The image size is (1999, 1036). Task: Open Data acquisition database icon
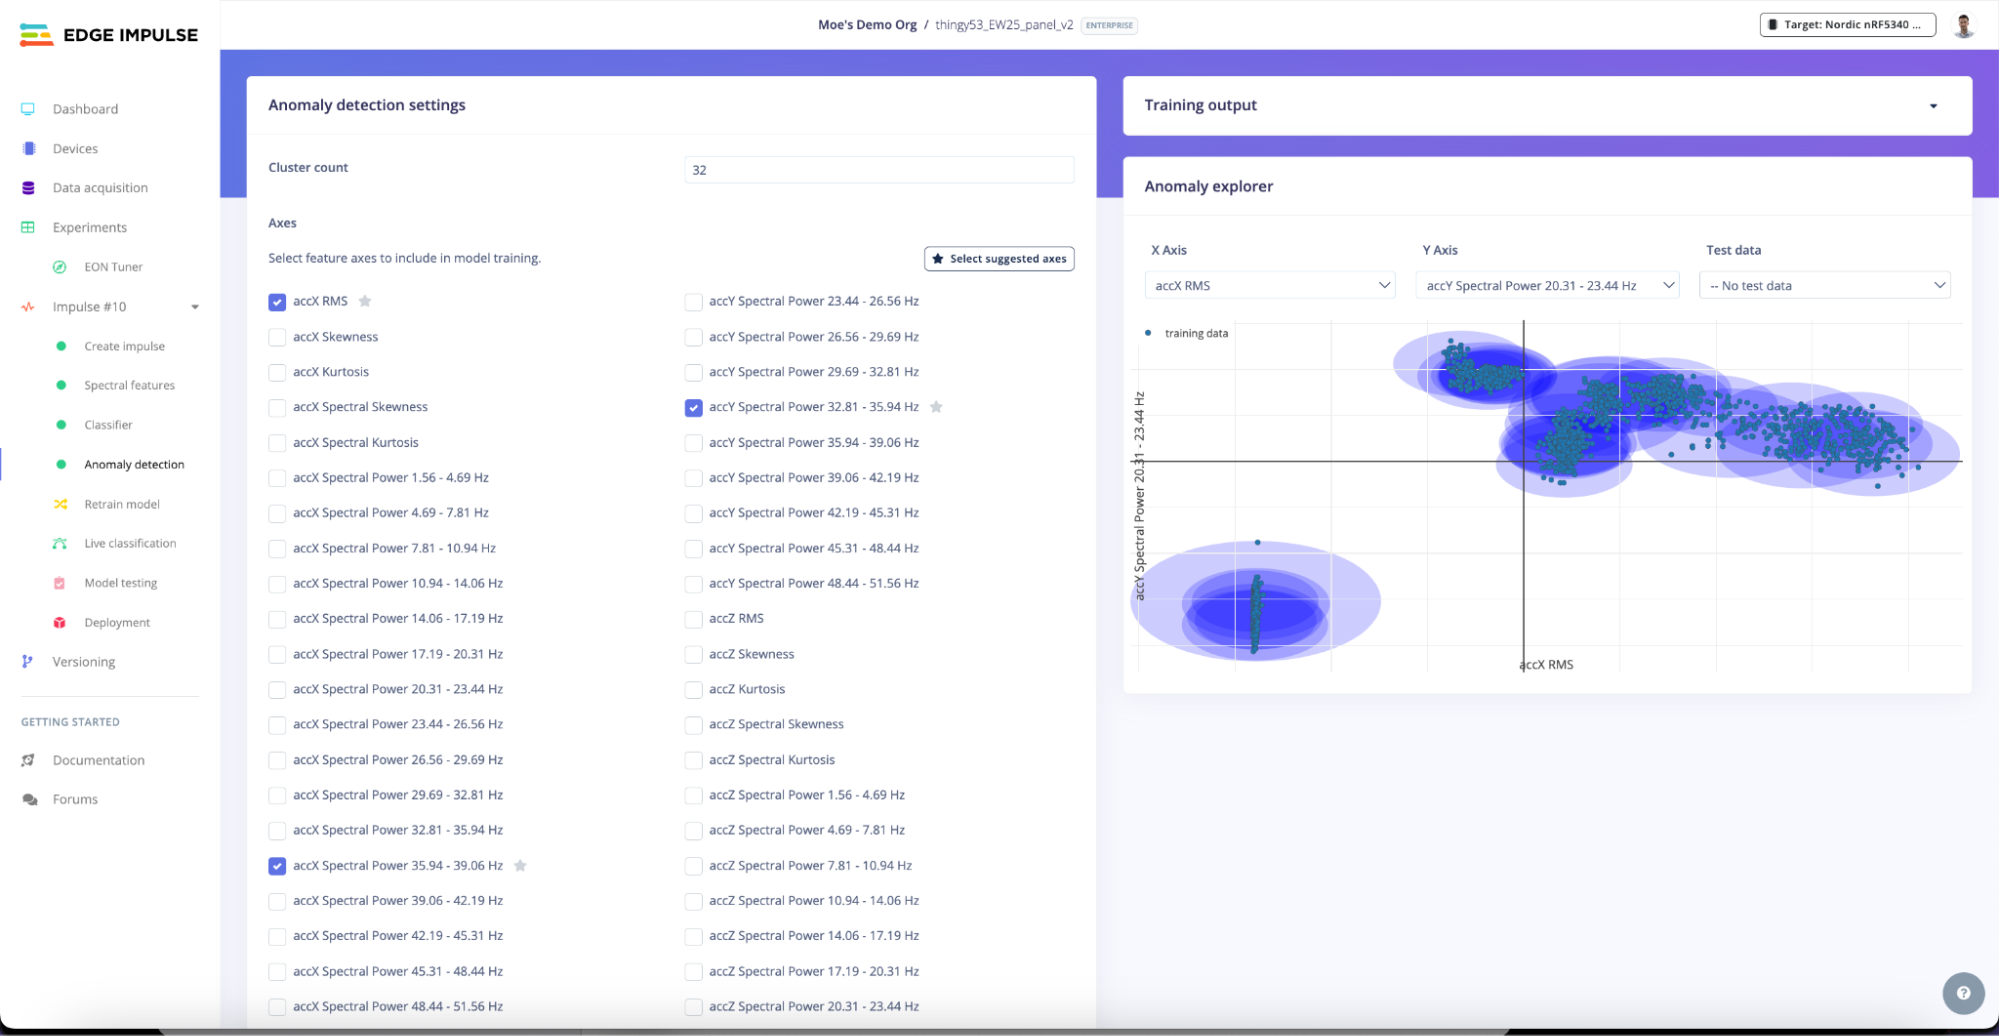[28, 188]
